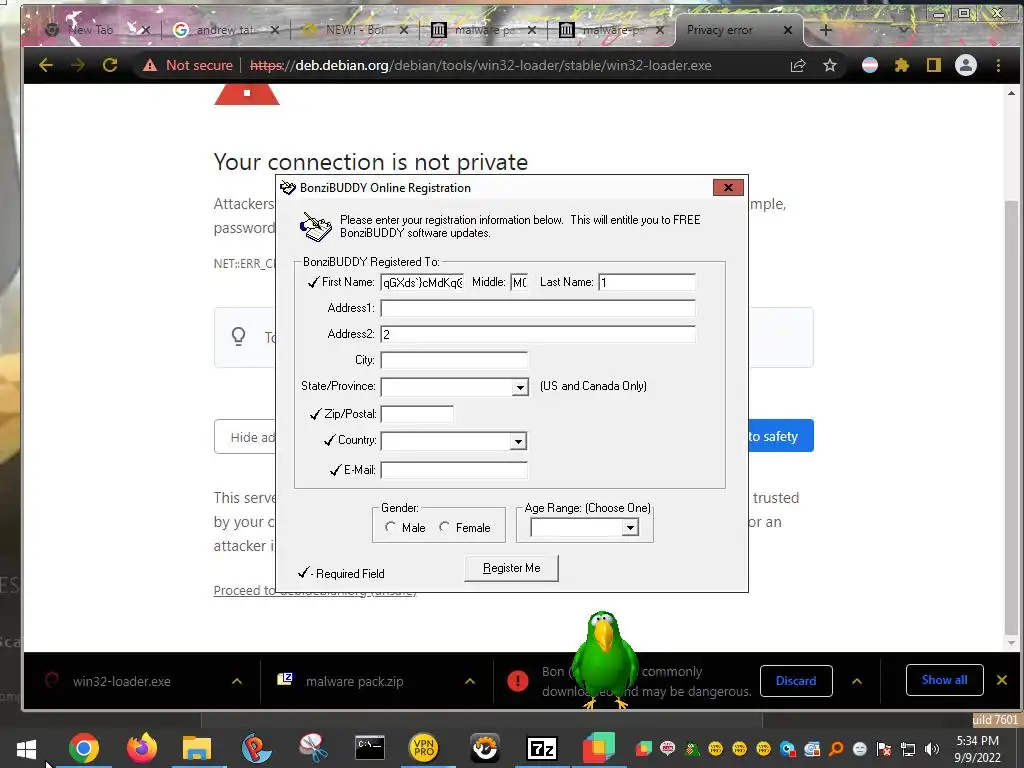Click the volume speaker tray icon

pyautogui.click(x=932, y=749)
